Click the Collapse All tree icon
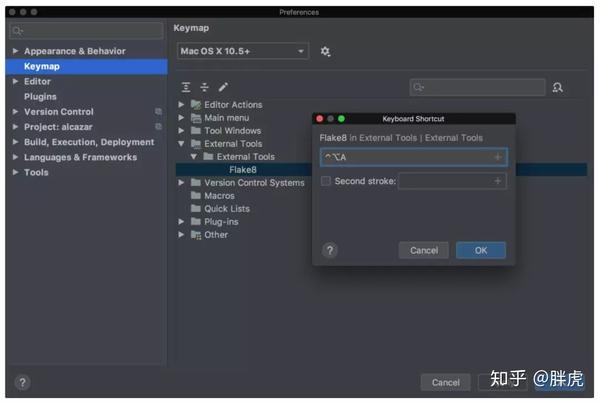Image resolution: width=600 pixels, height=404 pixels. tap(204, 87)
